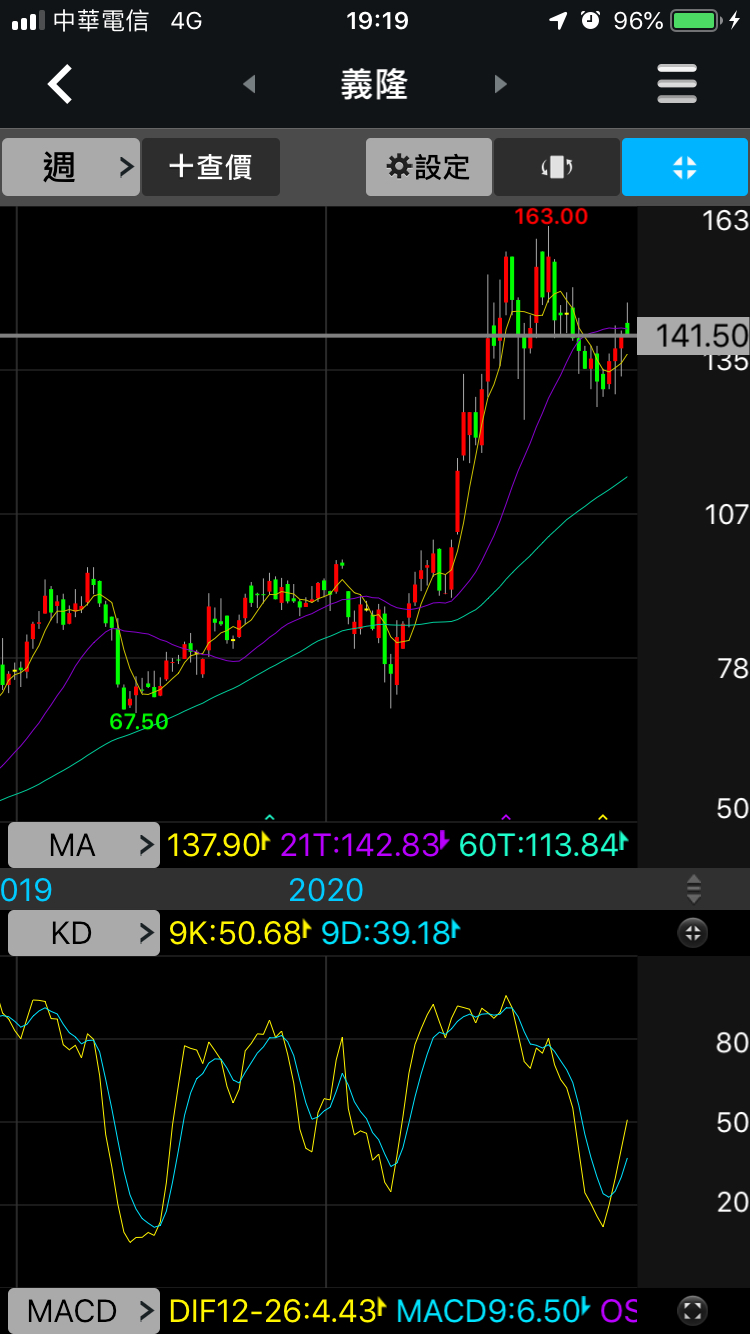Go to next stock with right triangle

point(501,85)
